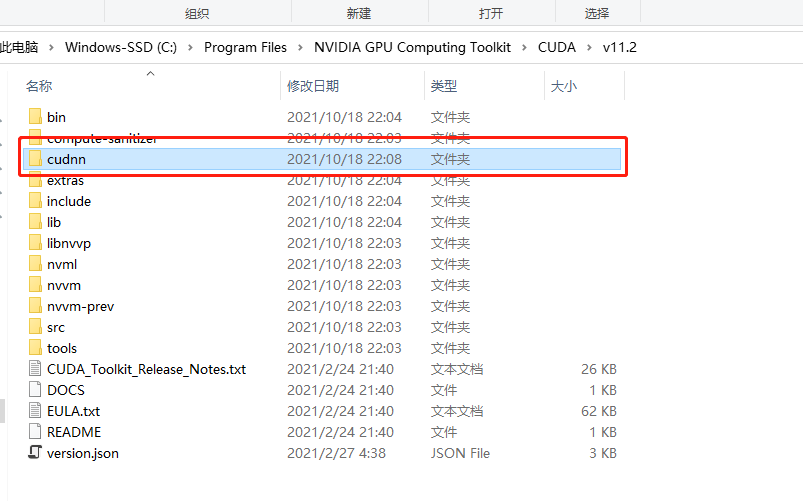803x501 pixels.
Task: Expand chevron after Windows-SSD (C:) in address bar
Action: pyautogui.click(x=191, y=48)
